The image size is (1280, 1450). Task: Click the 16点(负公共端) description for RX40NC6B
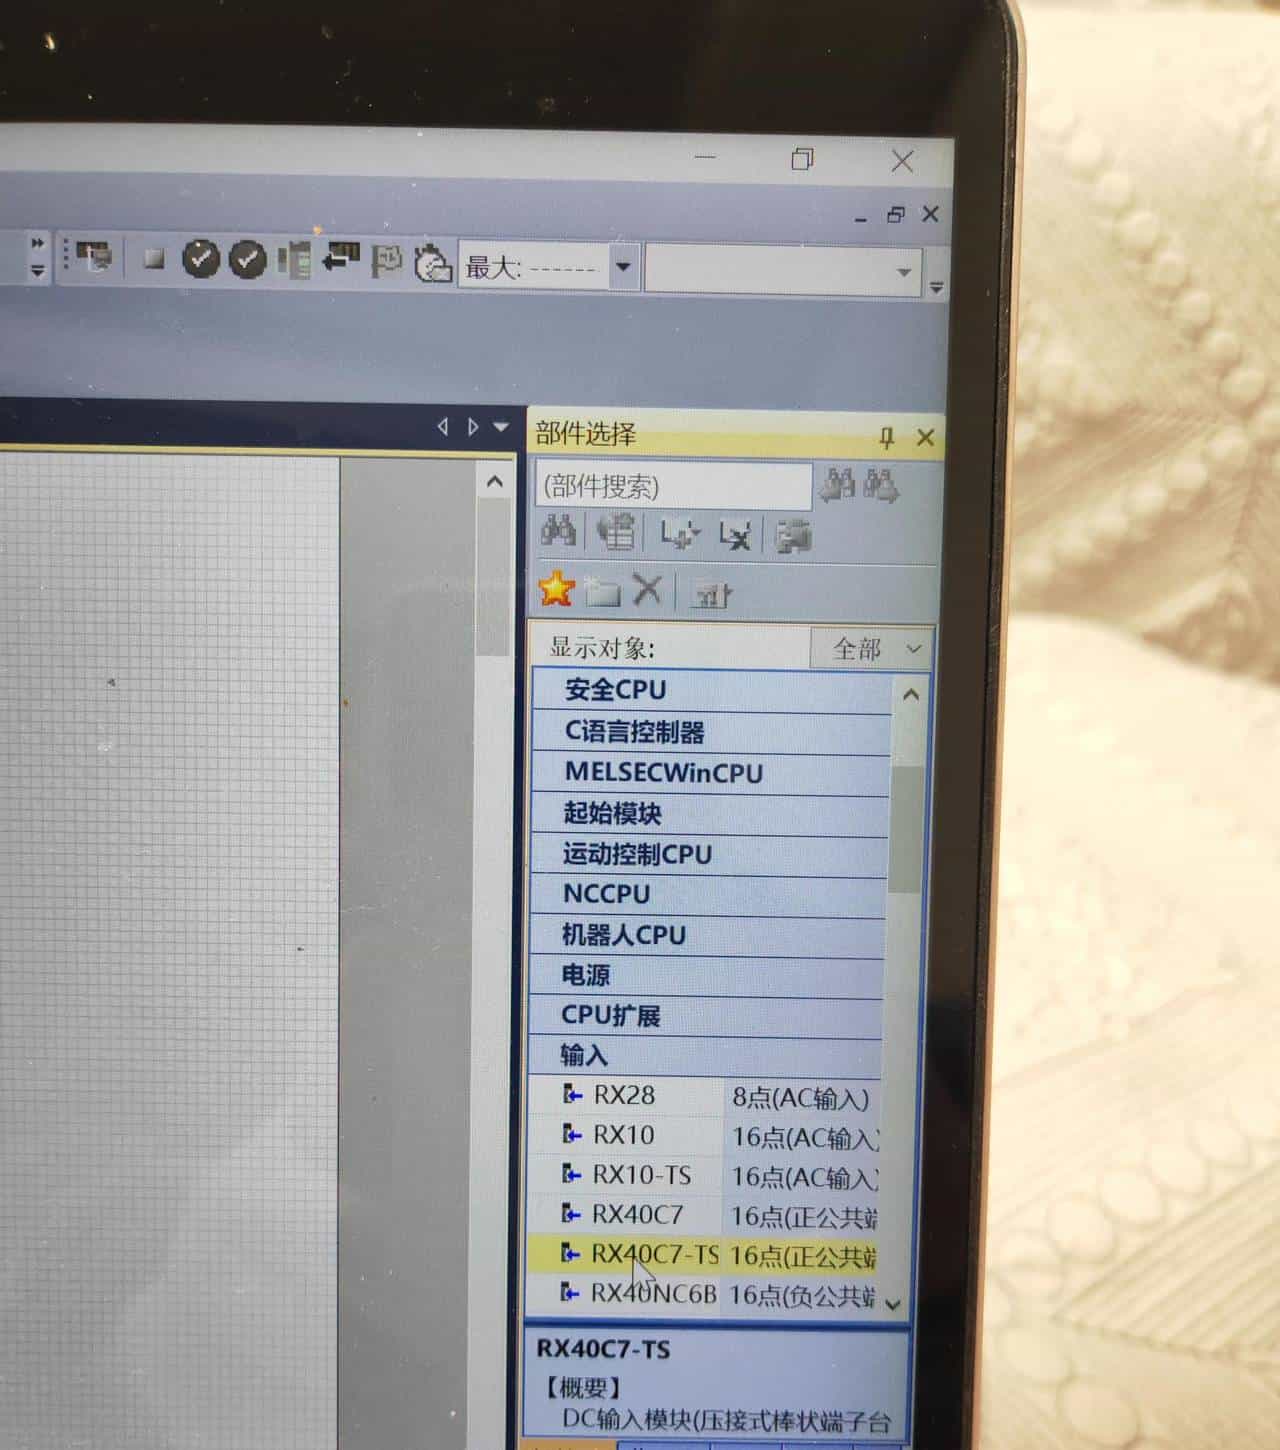coord(803,1296)
